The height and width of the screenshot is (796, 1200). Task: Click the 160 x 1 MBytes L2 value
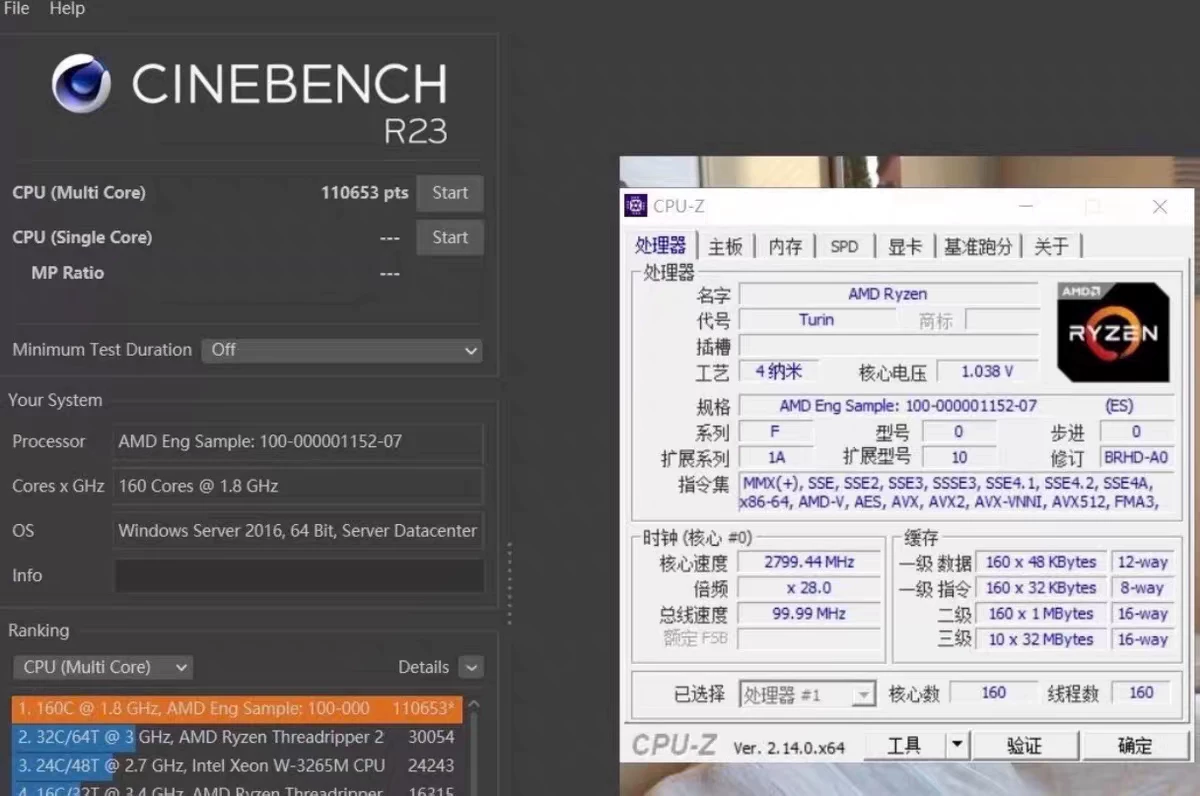point(1041,614)
